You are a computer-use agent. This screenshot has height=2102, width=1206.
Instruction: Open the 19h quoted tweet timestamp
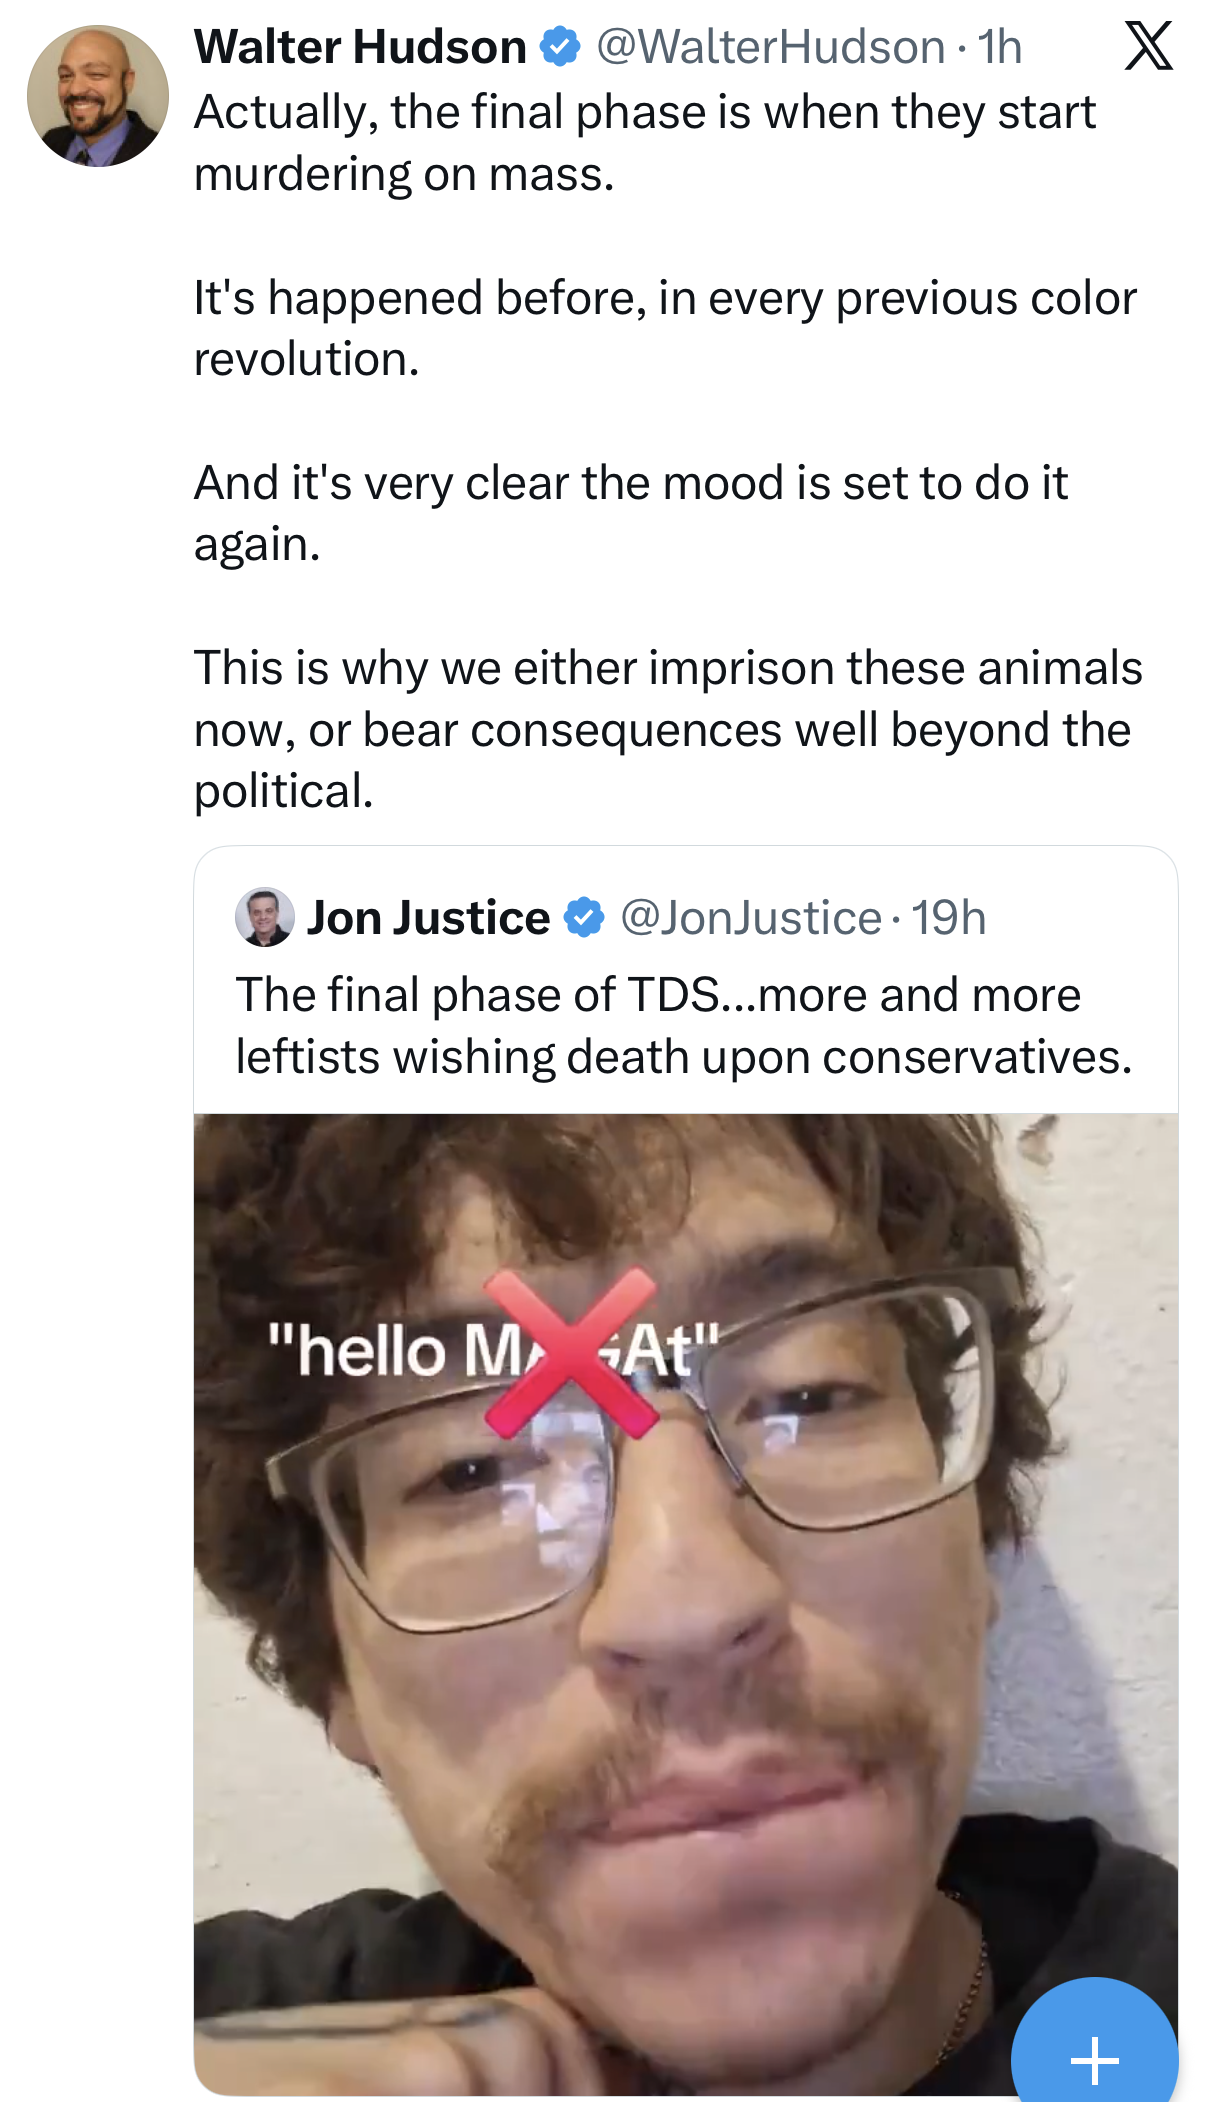pyautogui.click(x=949, y=918)
